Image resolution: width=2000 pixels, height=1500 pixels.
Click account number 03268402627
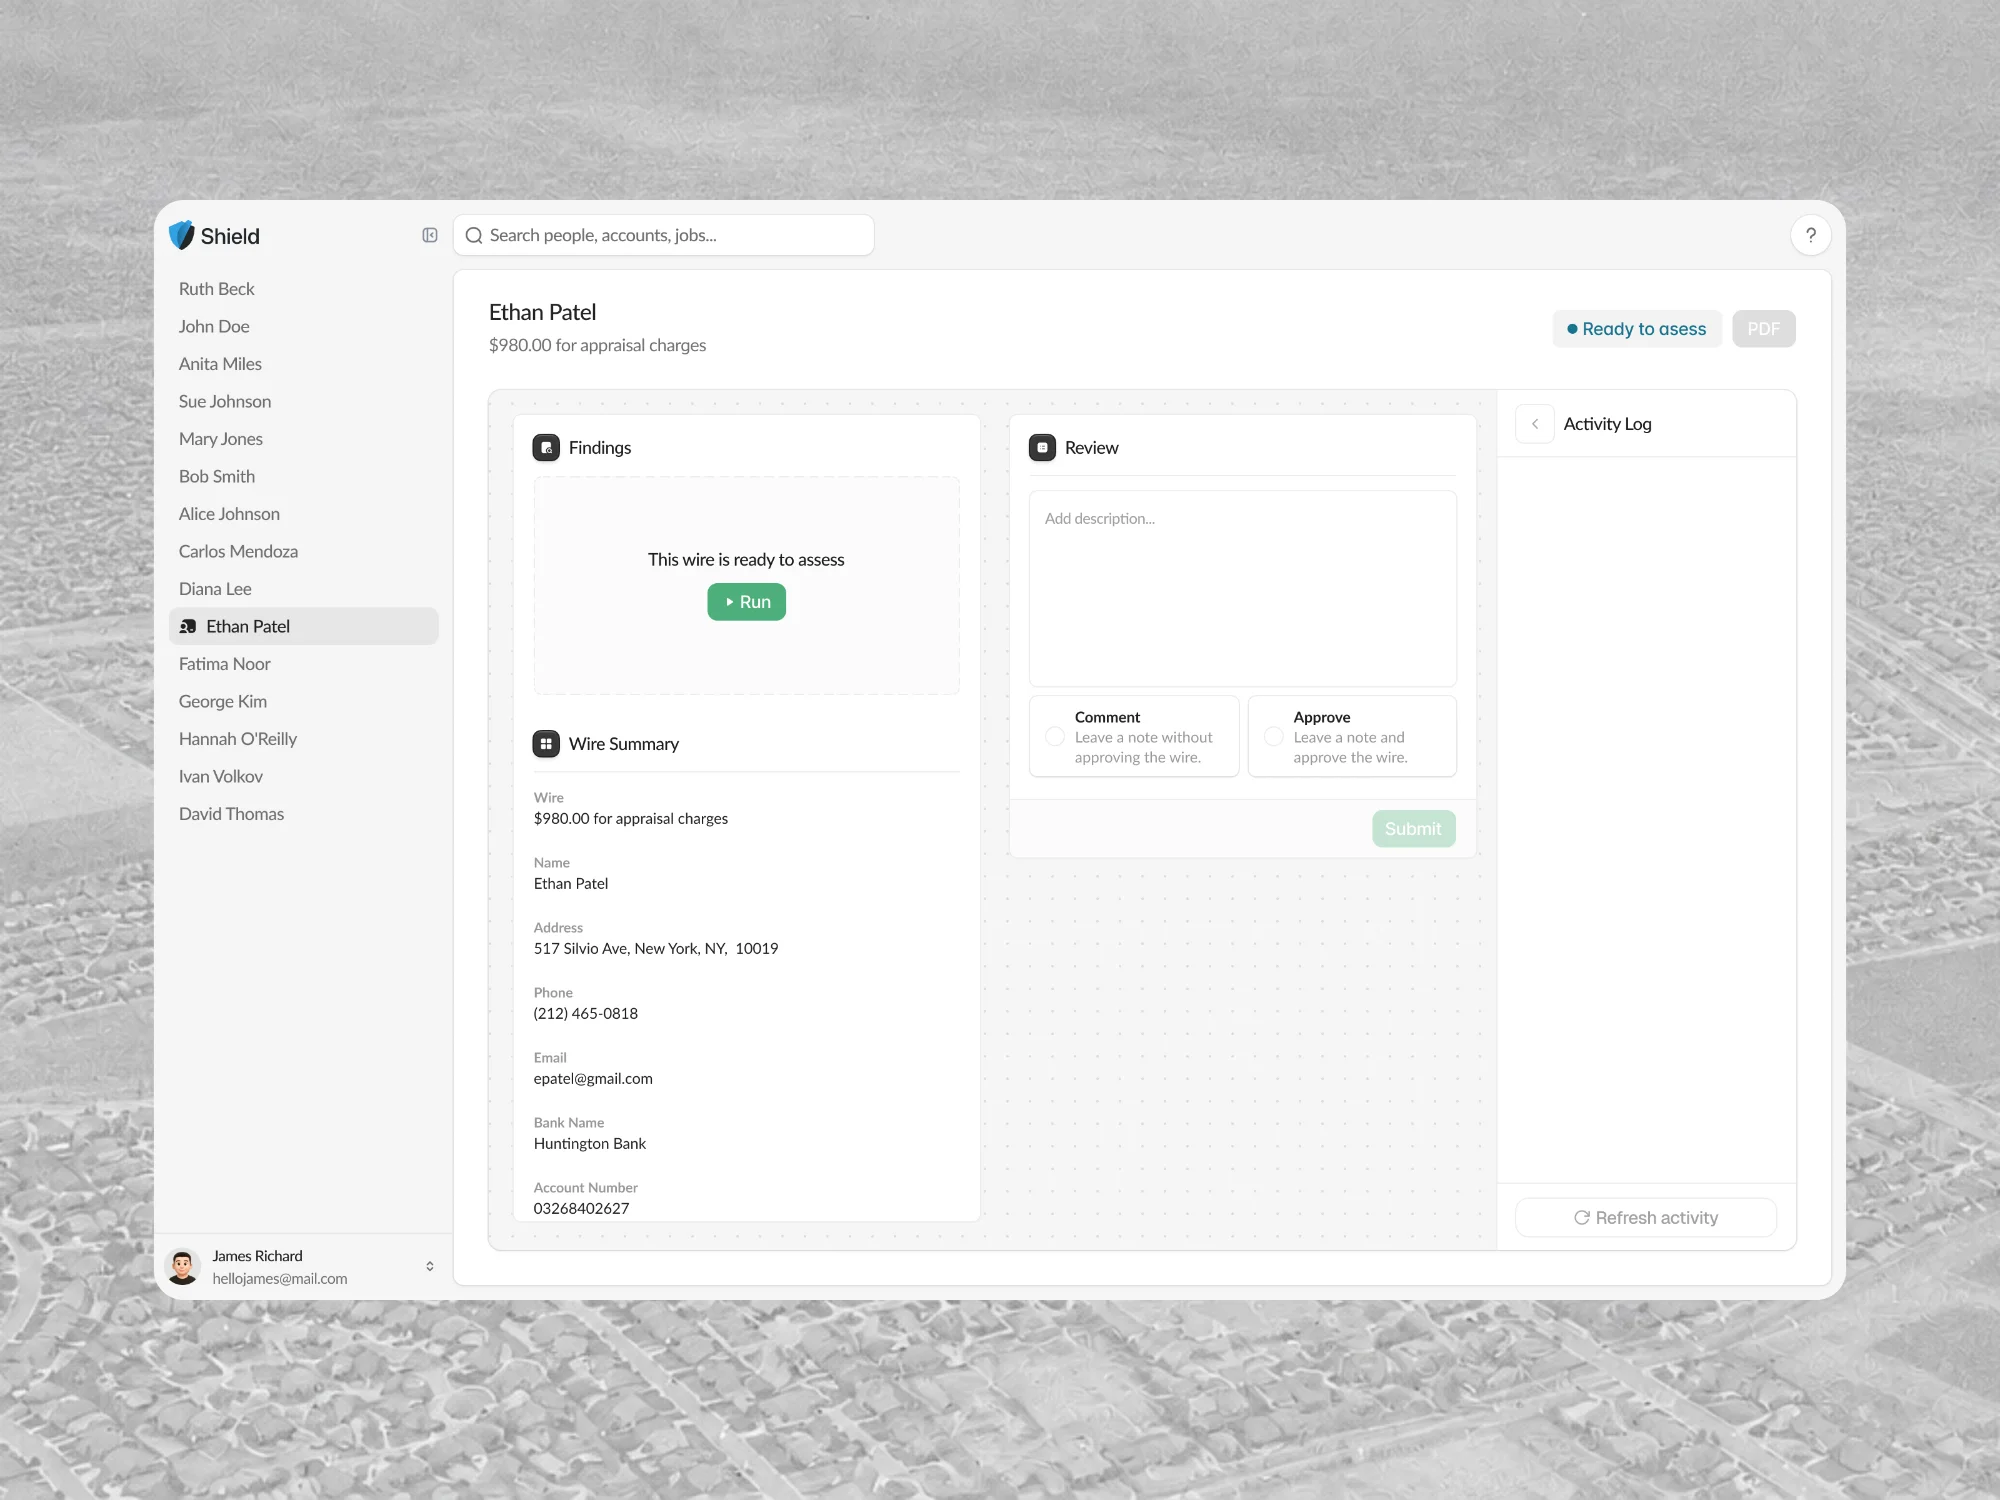pos(581,1209)
